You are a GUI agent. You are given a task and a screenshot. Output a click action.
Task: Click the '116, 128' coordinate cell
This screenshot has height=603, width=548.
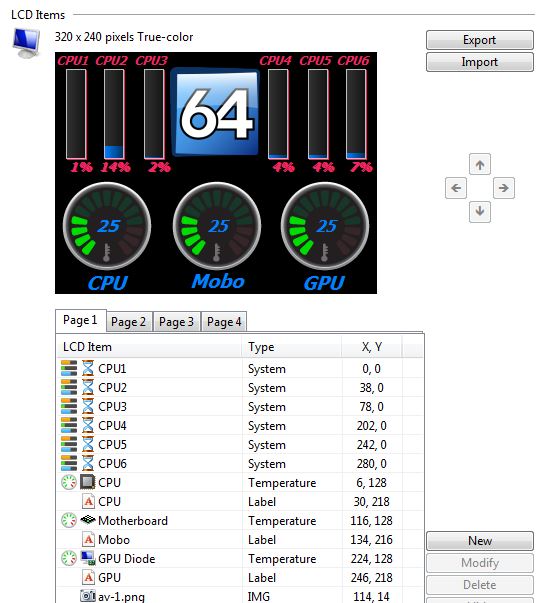coord(371,521)
